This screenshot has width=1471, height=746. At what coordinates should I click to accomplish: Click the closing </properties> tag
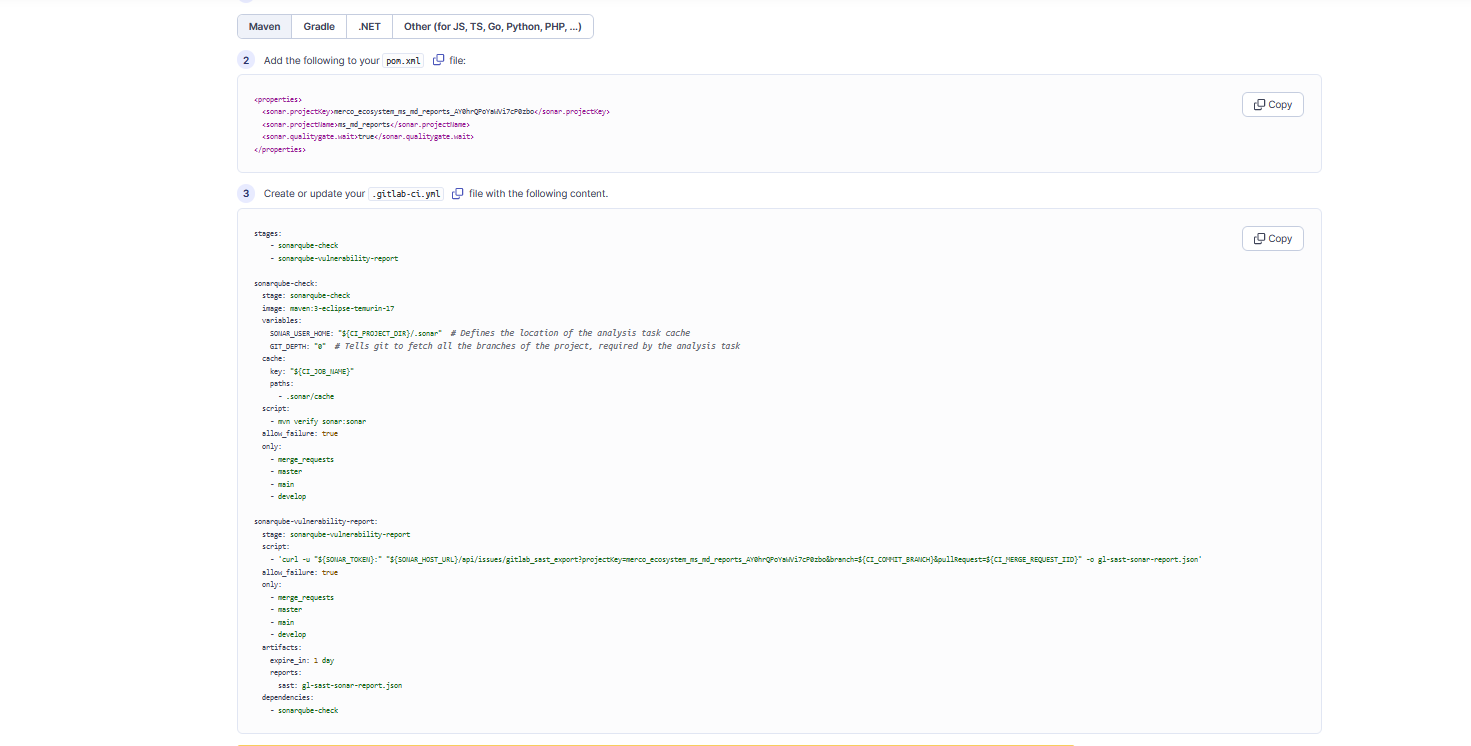click(x=280, y=149)
